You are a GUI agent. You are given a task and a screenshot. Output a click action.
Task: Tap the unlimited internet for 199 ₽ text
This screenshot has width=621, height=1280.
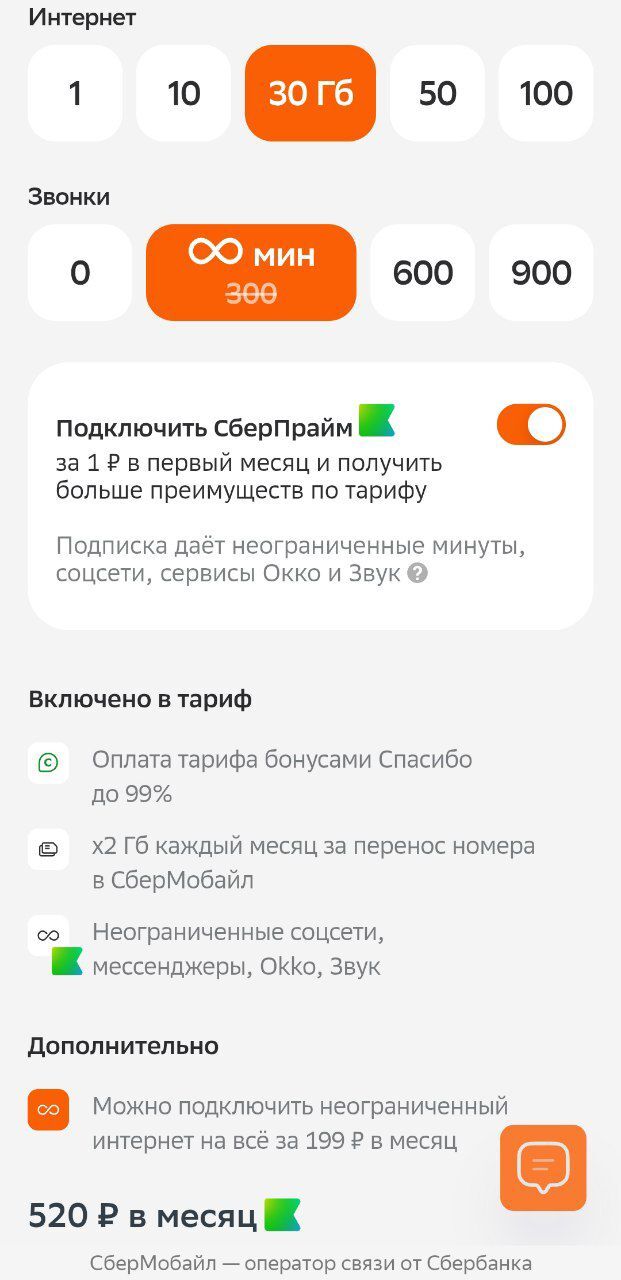[x=299, y=1123]
